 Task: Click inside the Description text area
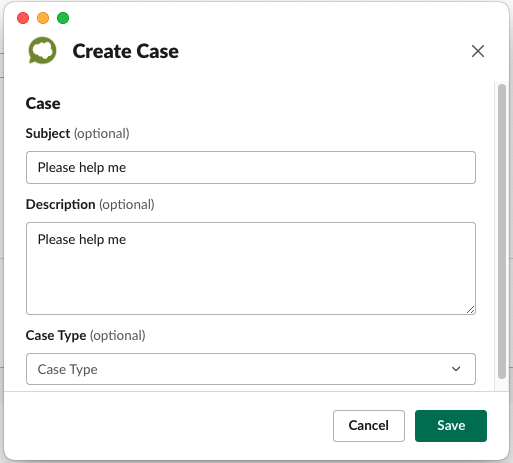pyautogui.click(x=251, y=268)
